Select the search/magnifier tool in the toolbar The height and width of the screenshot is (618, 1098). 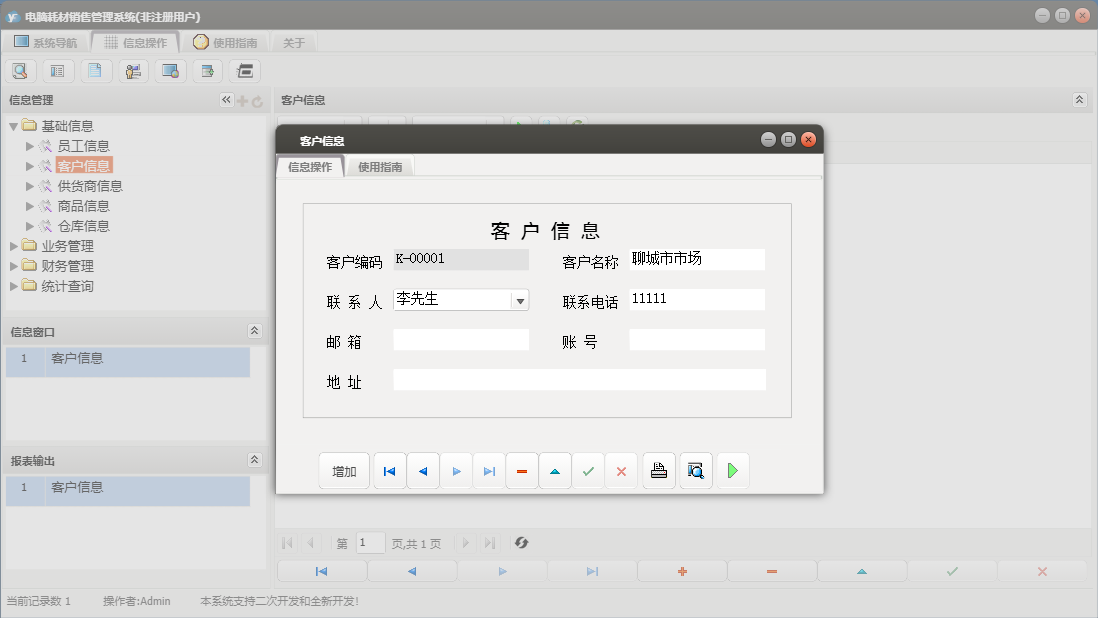(20, 70)
